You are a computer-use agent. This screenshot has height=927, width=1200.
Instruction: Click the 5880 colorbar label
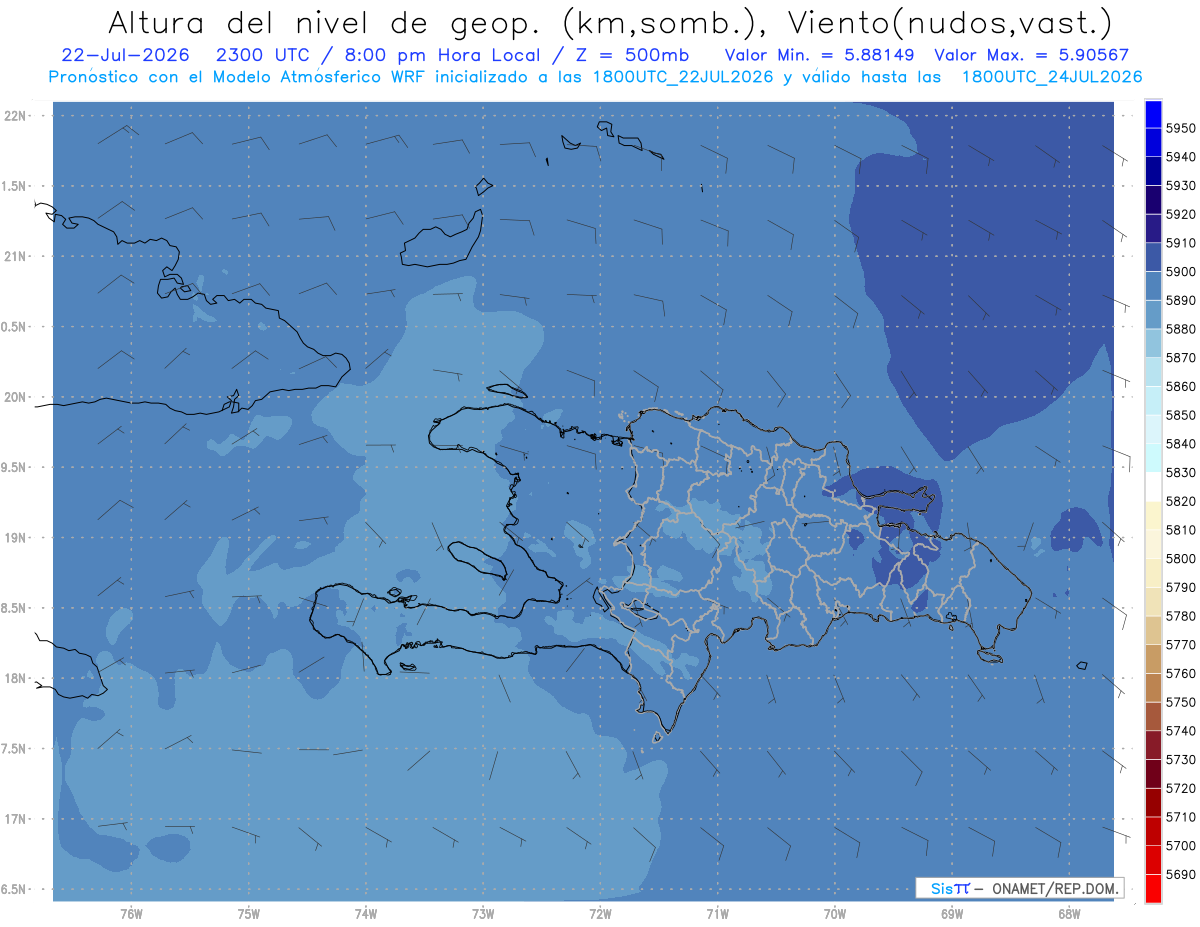click(1180, 329)
